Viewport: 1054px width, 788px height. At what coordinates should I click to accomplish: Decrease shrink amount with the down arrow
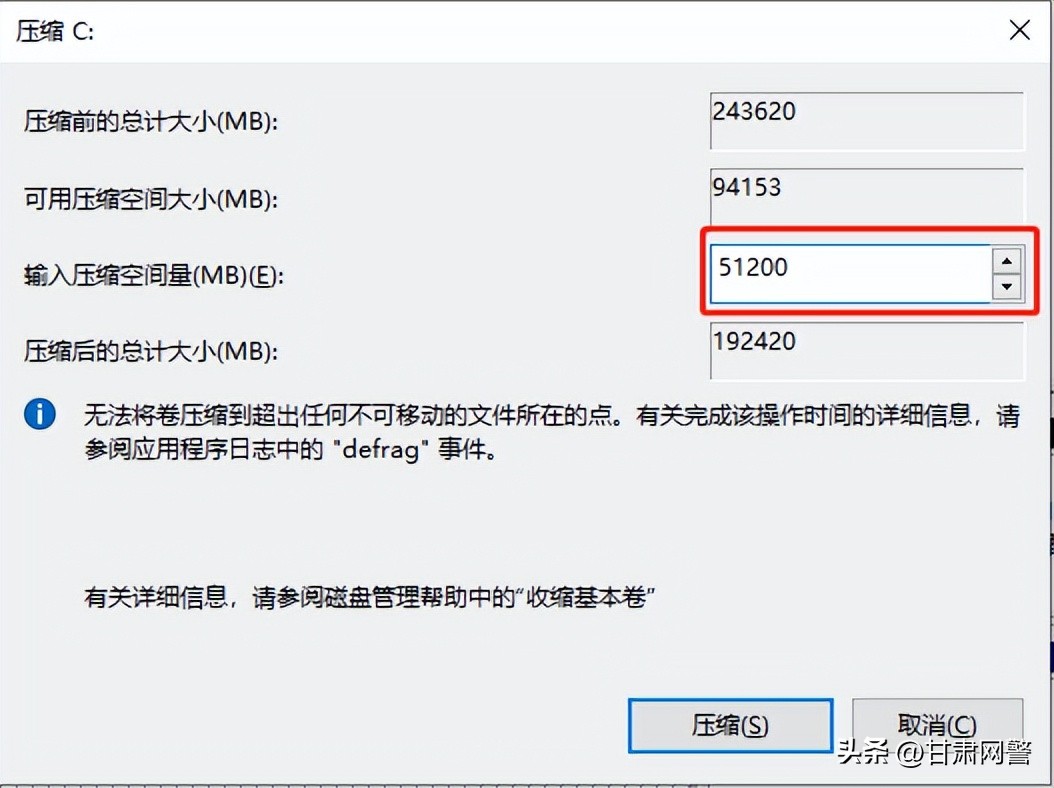(1006, 286)
